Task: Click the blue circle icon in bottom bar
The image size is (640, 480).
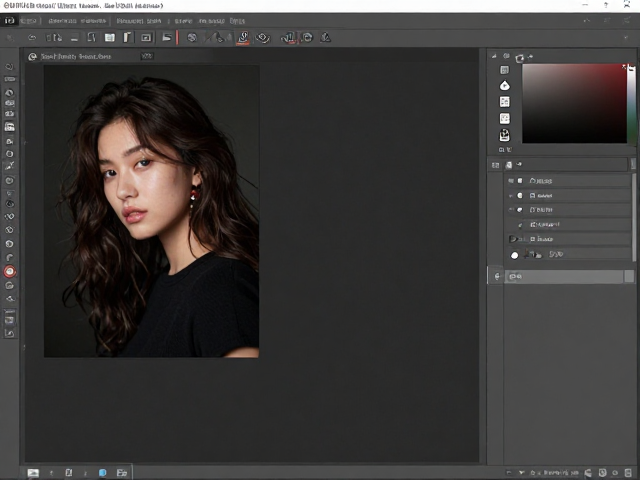Action: pyautogui.click(x=102, y=472)
